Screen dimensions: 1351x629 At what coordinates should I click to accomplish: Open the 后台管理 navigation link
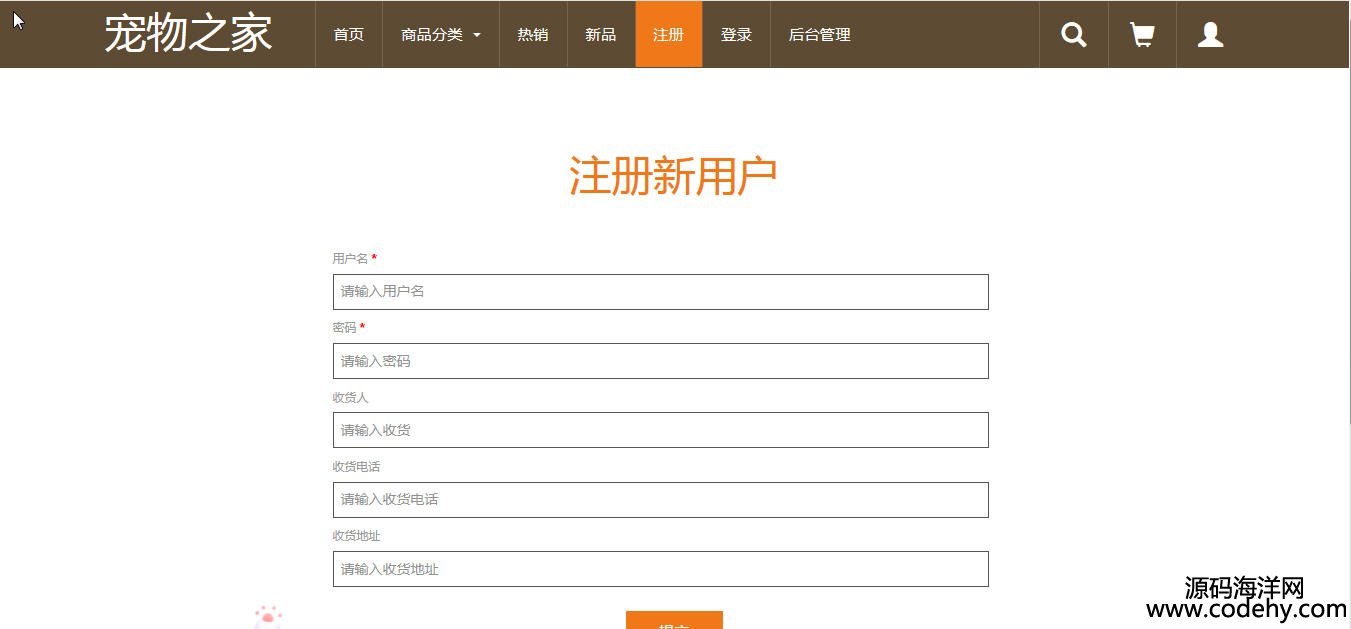tap(820, 35)
